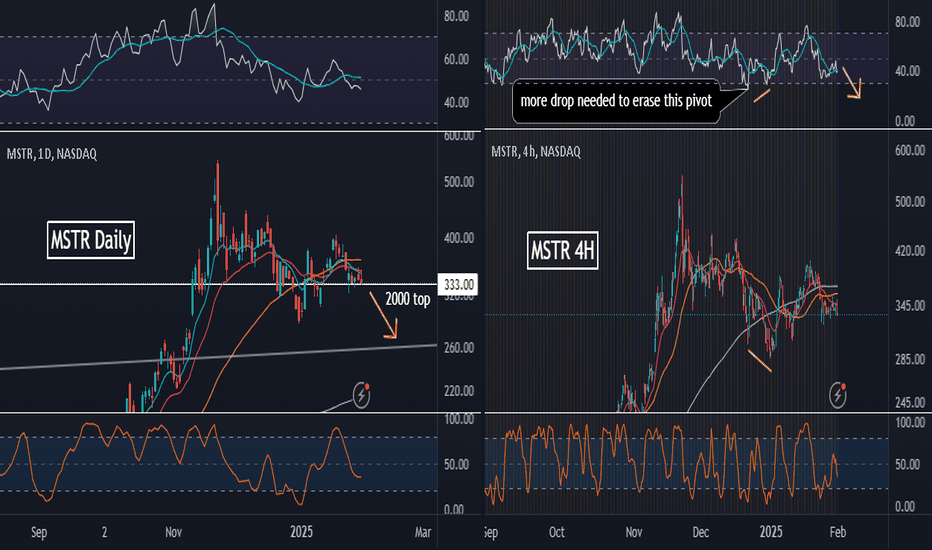Click 420.00 on the 4H chart price axis
932x550 pixels.
[x=910, y=251]
